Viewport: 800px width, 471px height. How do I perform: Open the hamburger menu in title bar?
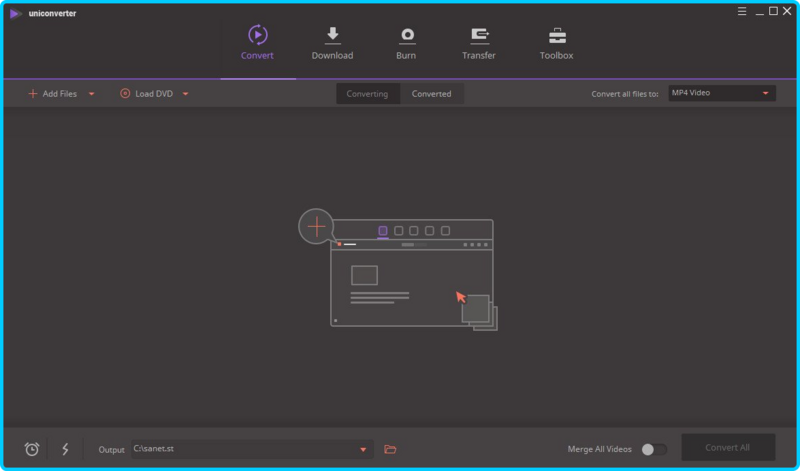pyautogui.click(x=742, y=11)
